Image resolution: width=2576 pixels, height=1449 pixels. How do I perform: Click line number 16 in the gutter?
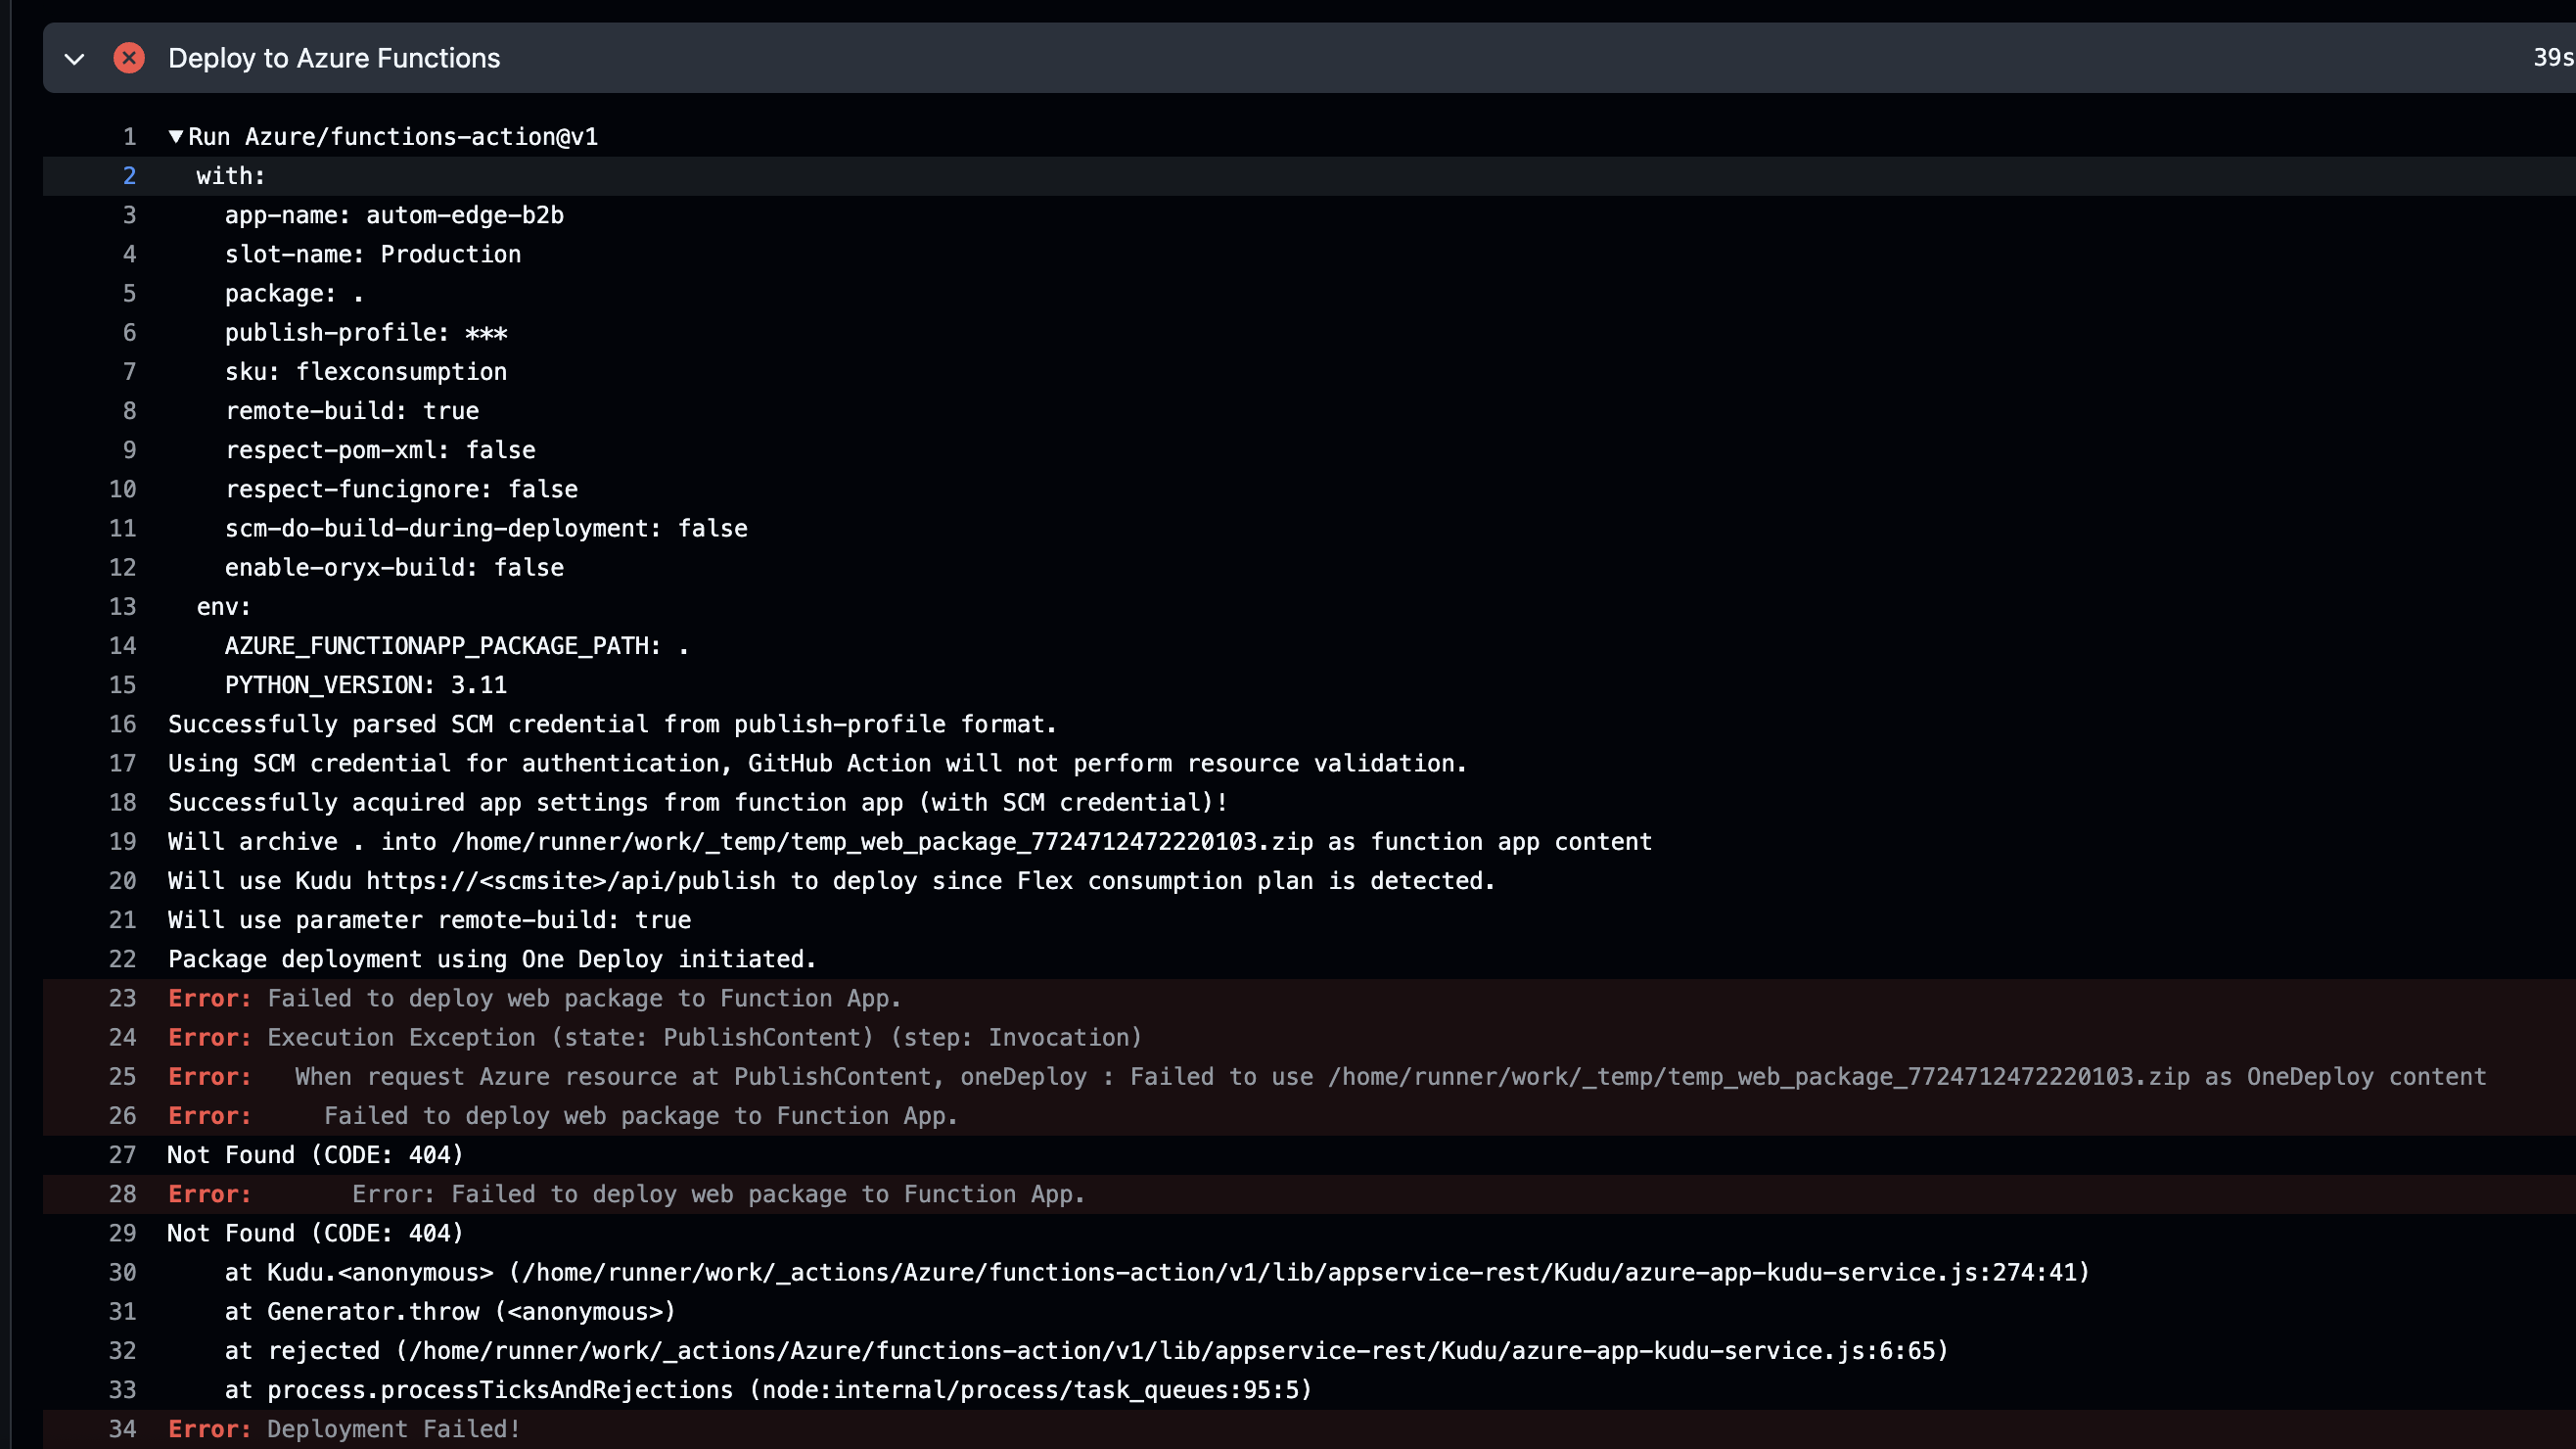point(122,724)
